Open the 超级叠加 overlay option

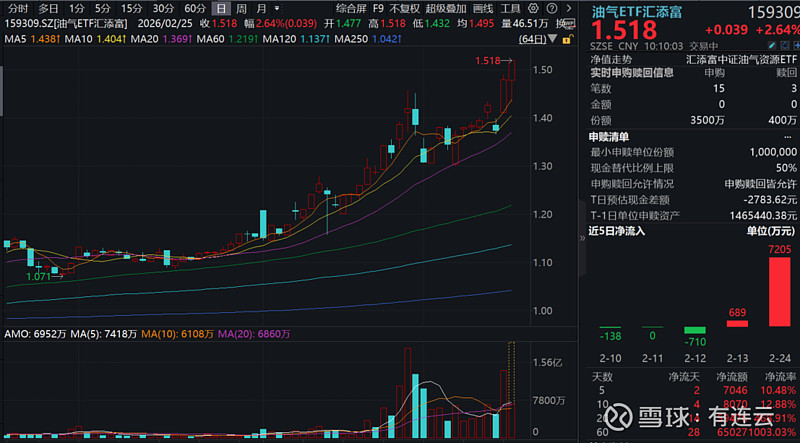(446, 8)
